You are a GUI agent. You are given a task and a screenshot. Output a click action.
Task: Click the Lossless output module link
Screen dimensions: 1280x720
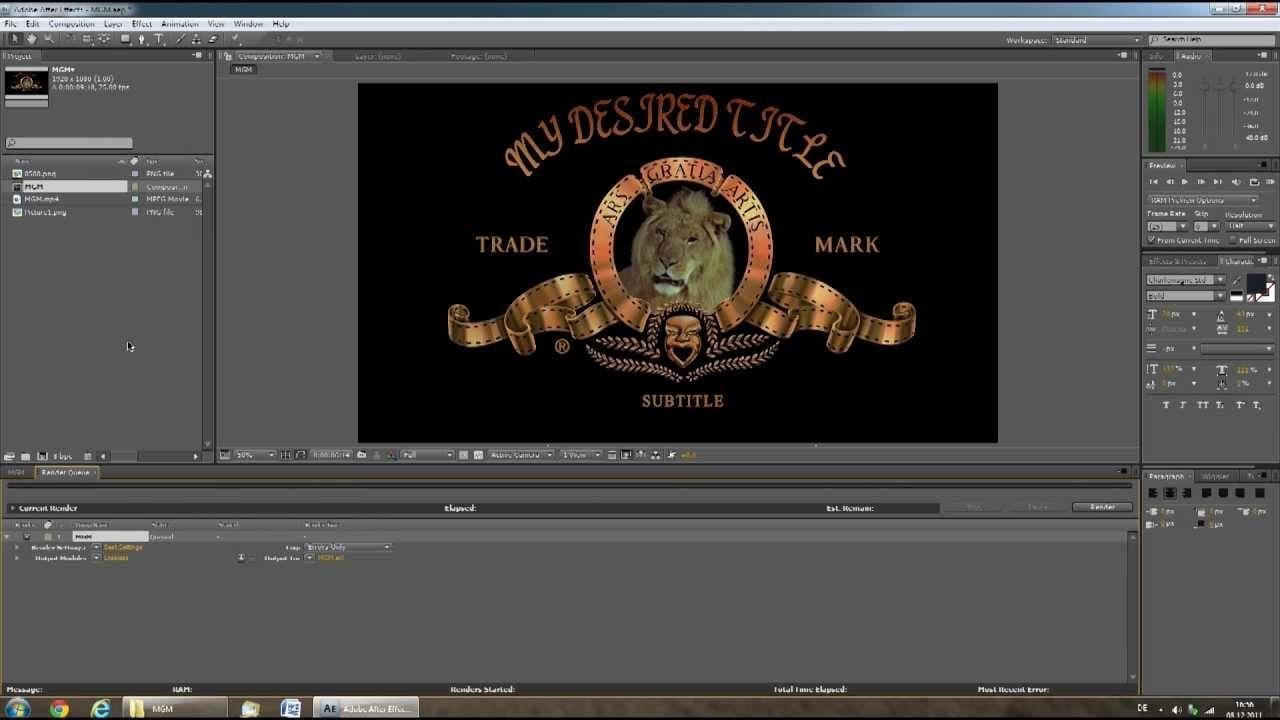pos(116,558)
